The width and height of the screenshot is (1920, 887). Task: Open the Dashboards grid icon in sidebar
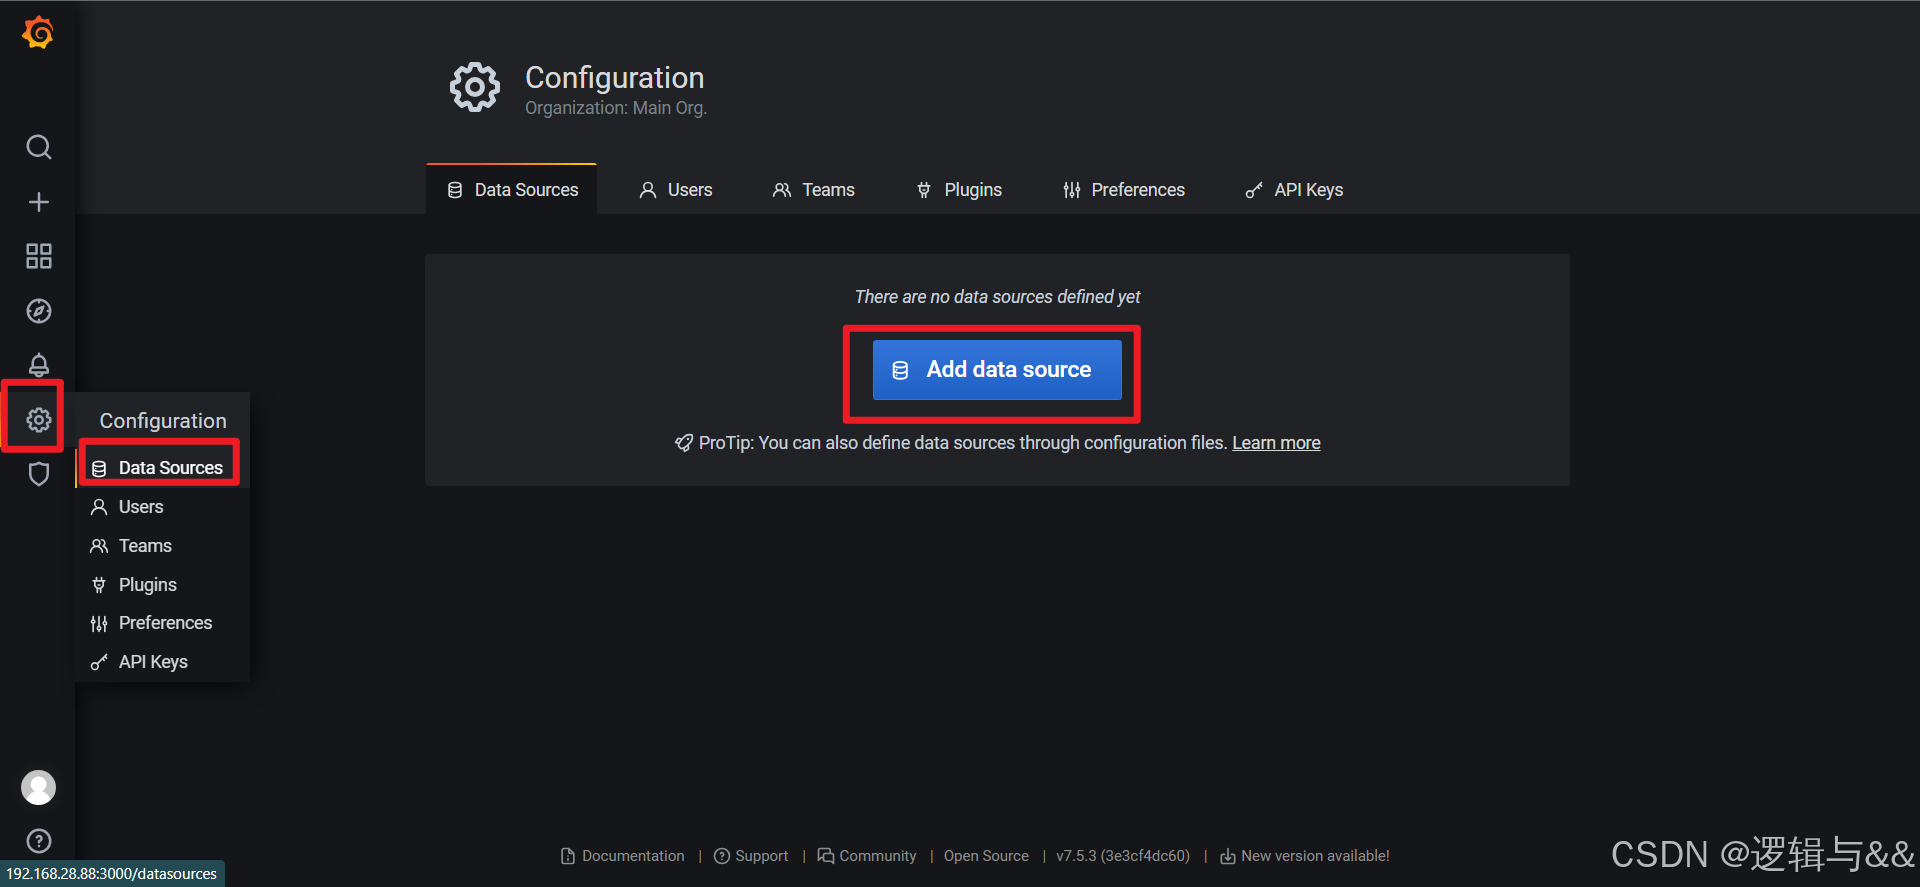38,256
